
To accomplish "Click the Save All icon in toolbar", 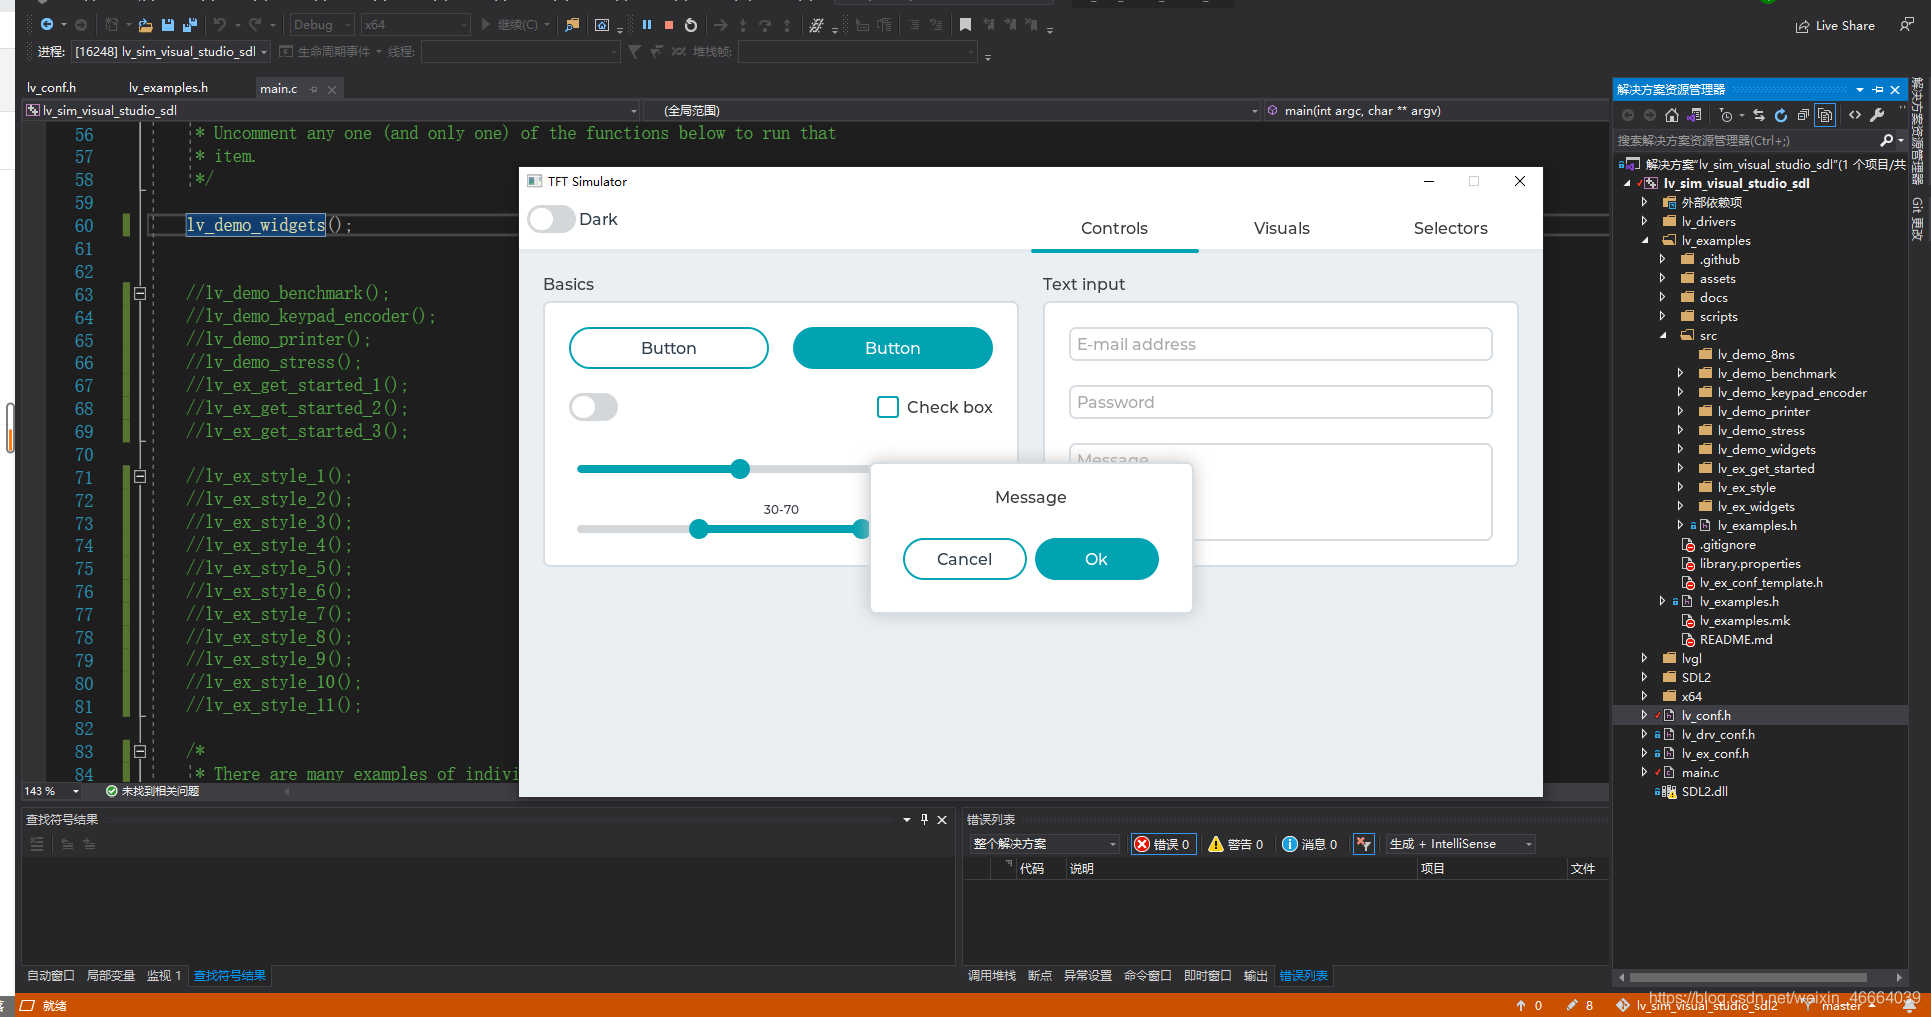I will coord(190,25).
